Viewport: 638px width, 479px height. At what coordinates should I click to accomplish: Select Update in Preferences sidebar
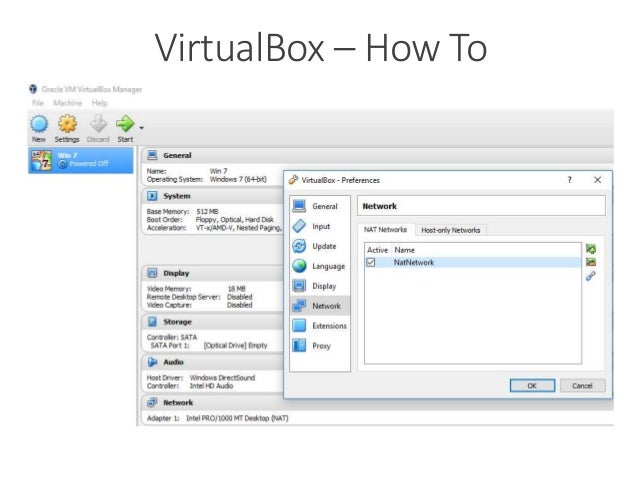pyautogui.click(x=320, y=246)
